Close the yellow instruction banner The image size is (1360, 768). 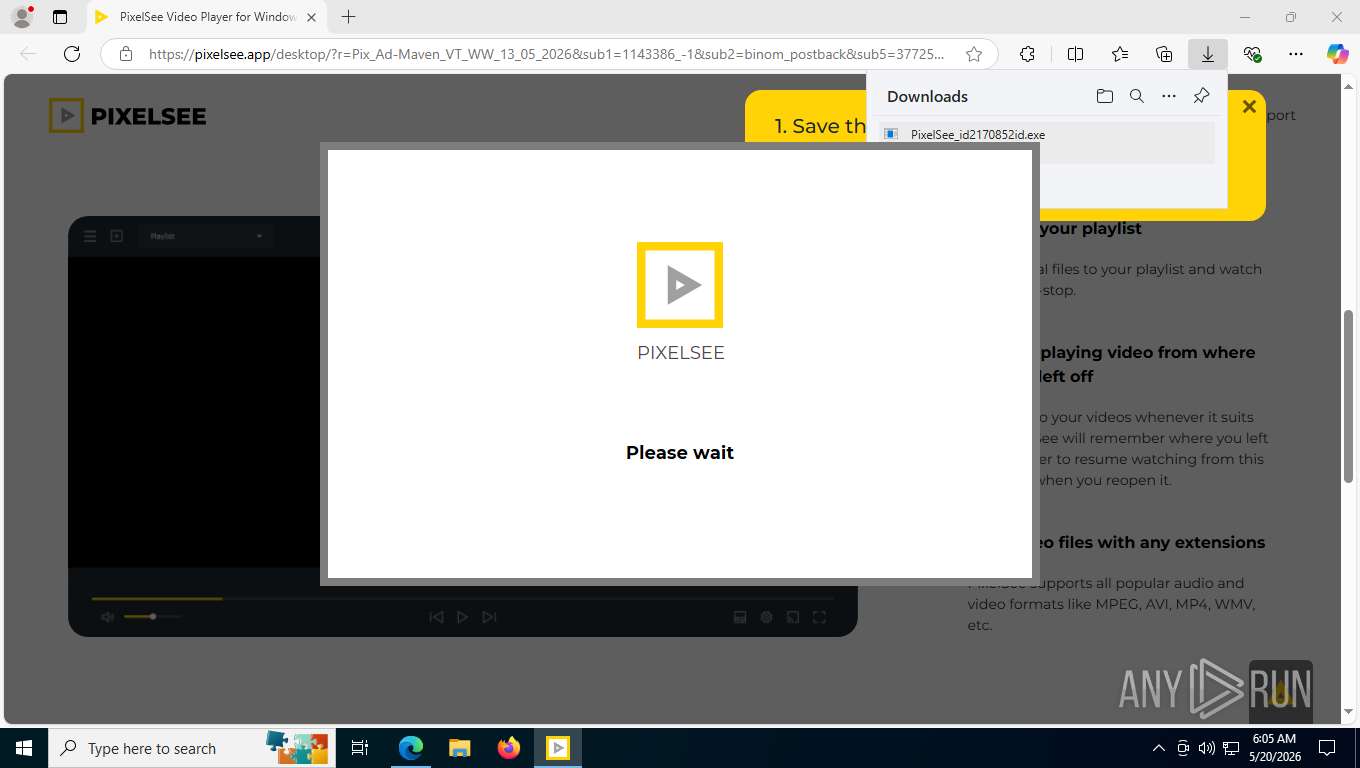pos(1249,106)
